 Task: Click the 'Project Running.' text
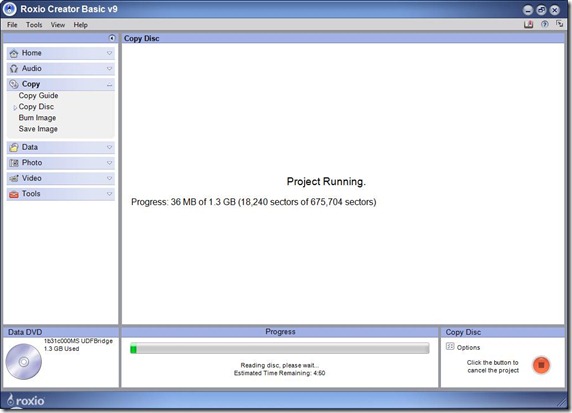pyautogui.click(x=326, y=181)
